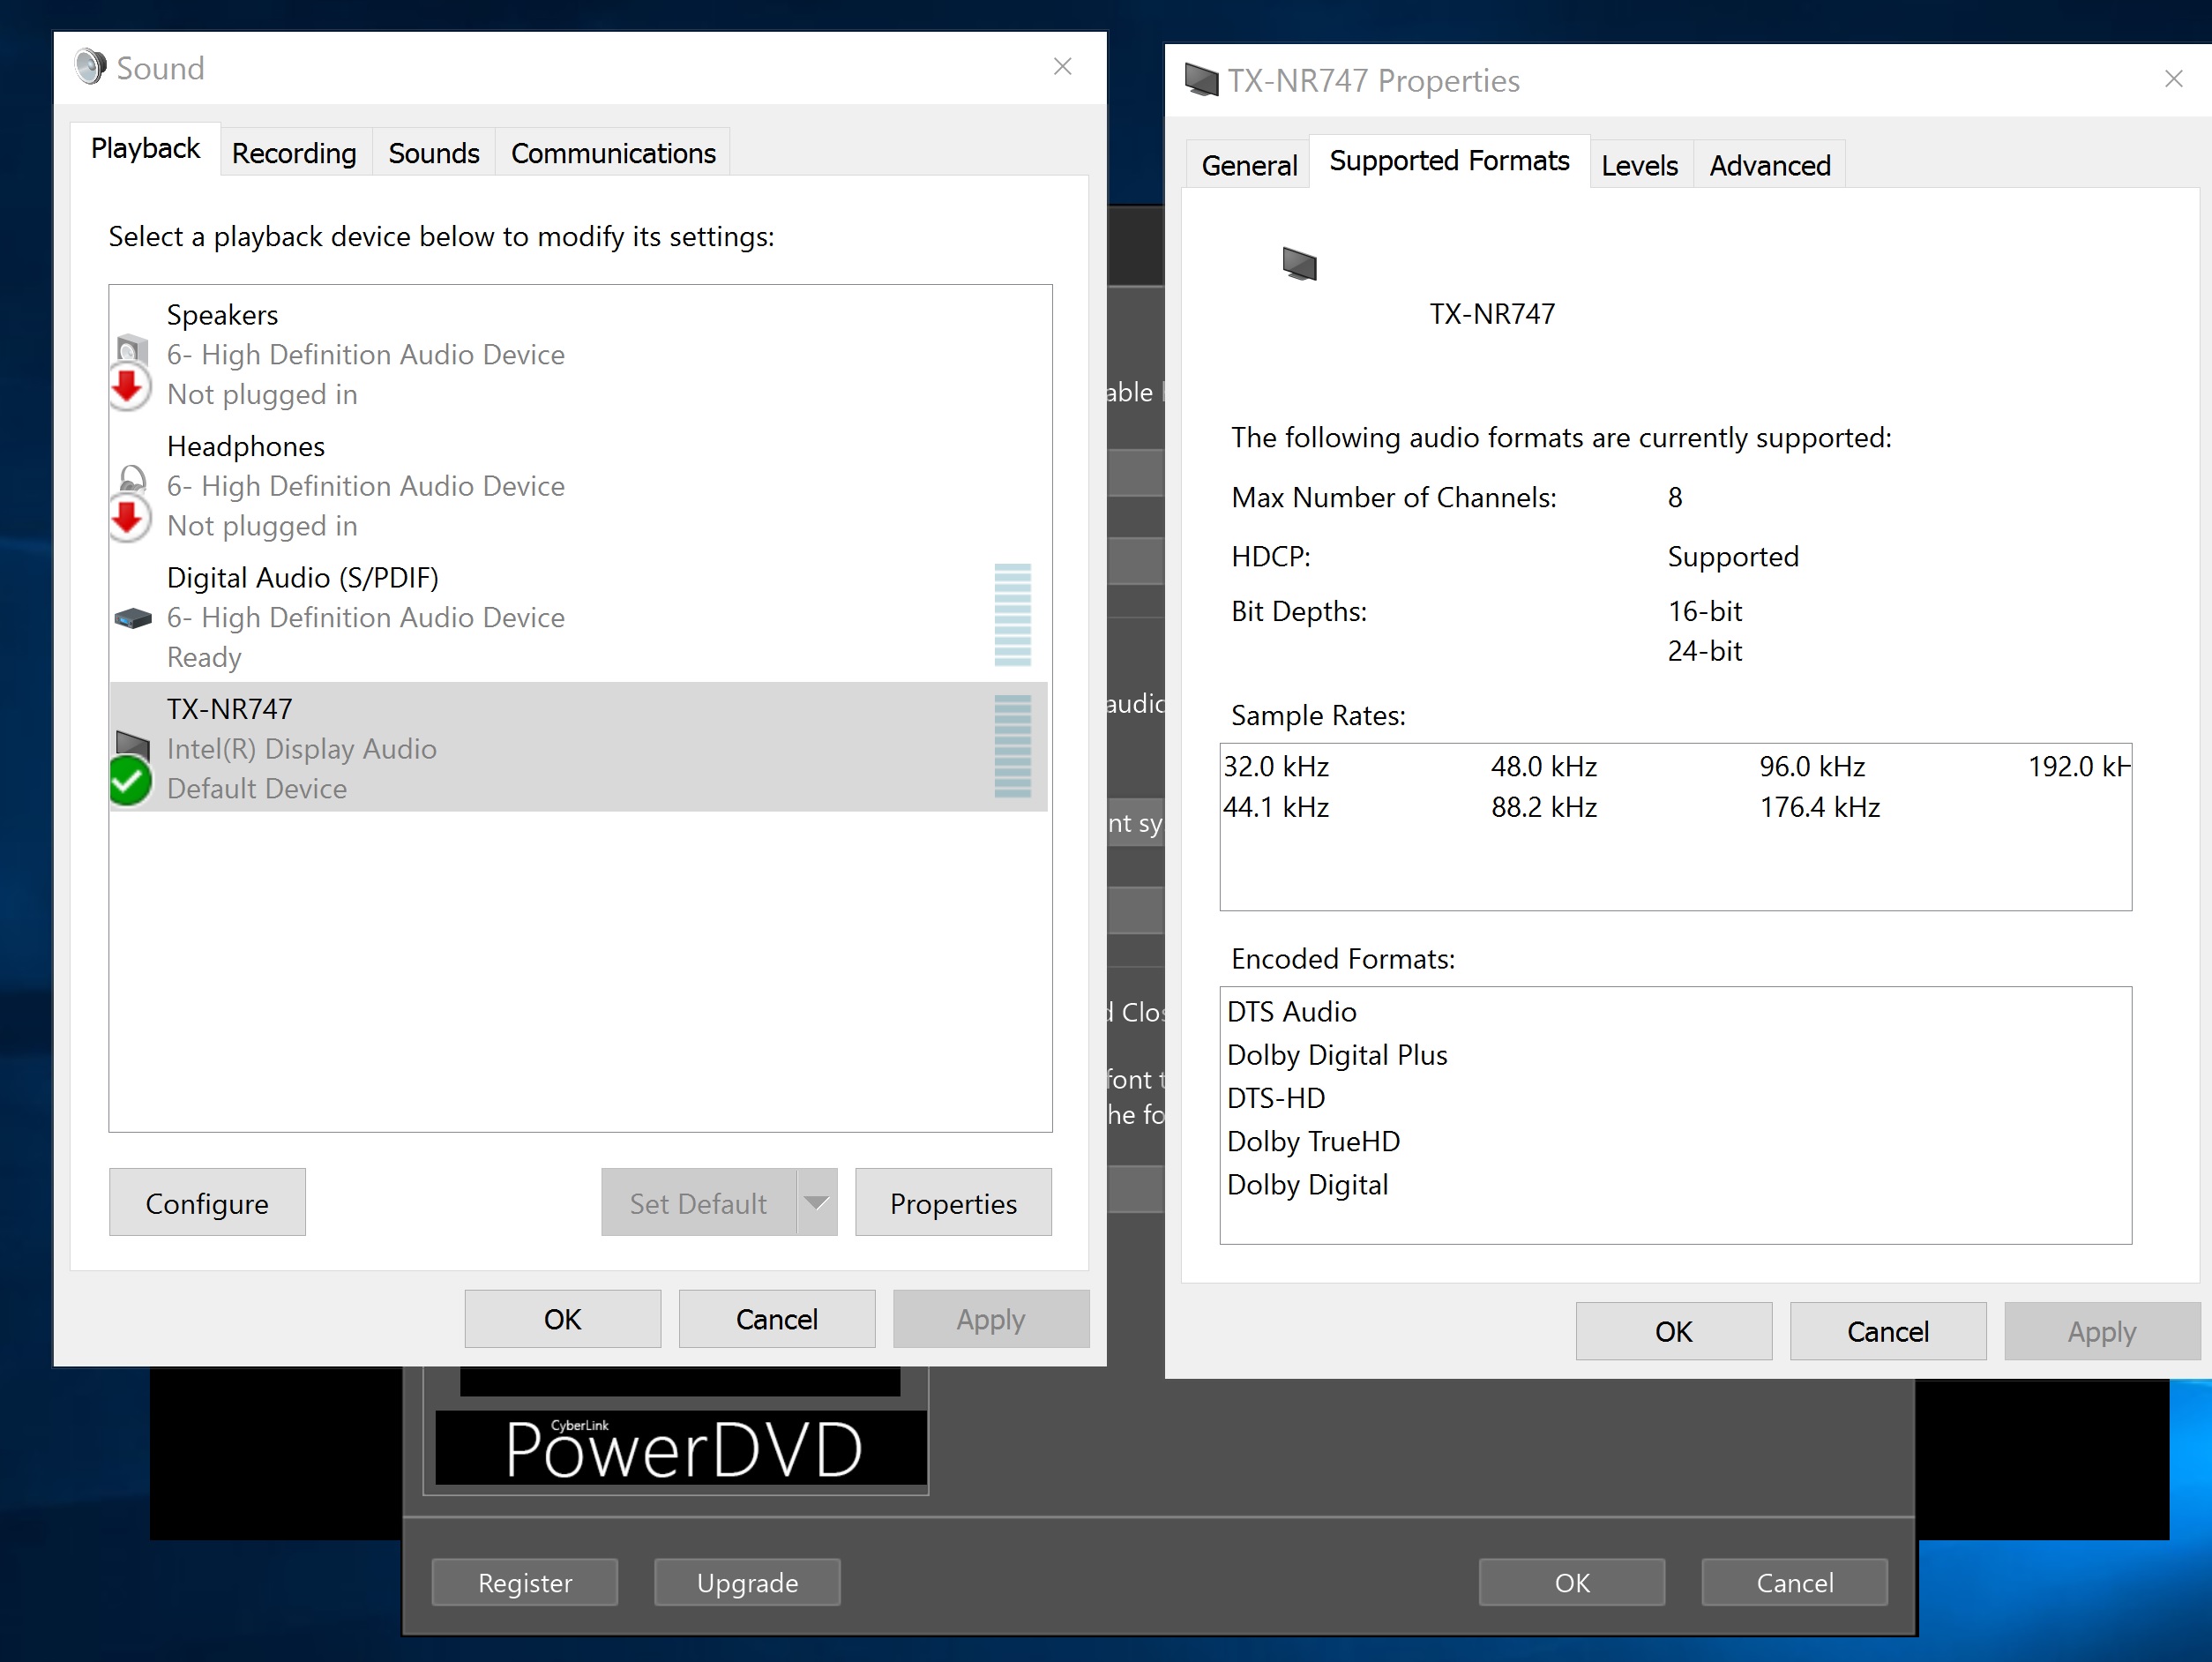The image size is (2212, 1662).
Task: Click OK in the Sound dialog
Action: point(562,1319)
